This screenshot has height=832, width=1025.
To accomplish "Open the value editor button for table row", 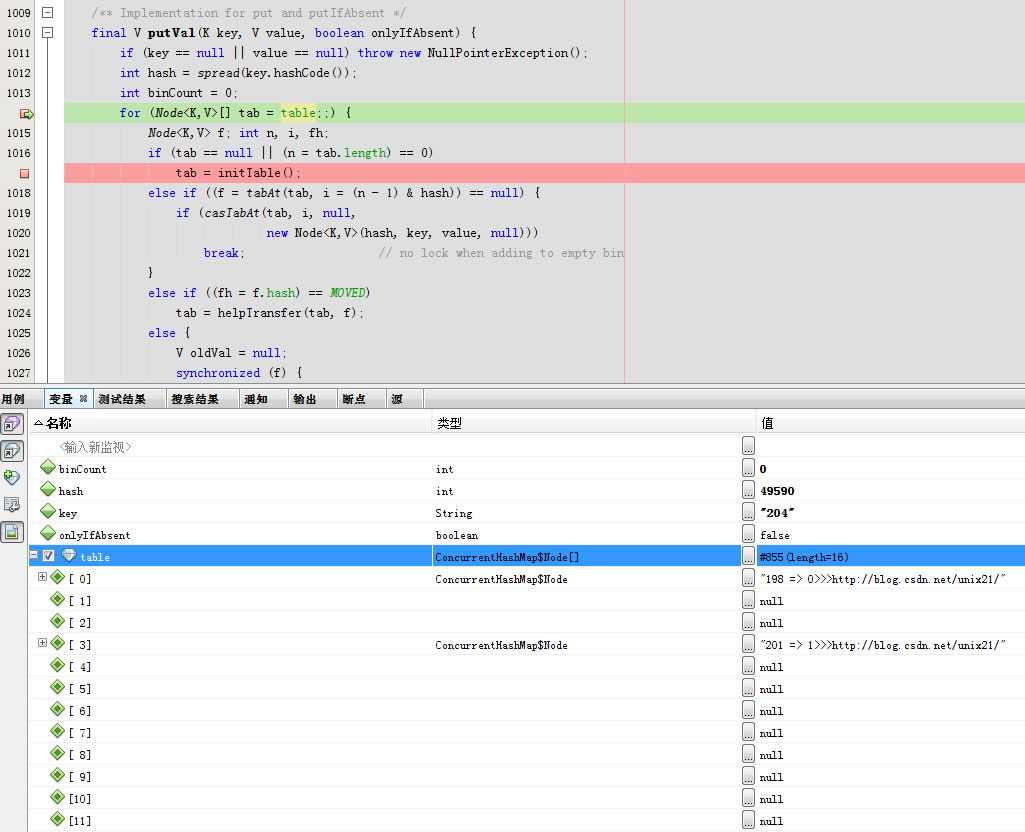I will click(x=748, y=556).
